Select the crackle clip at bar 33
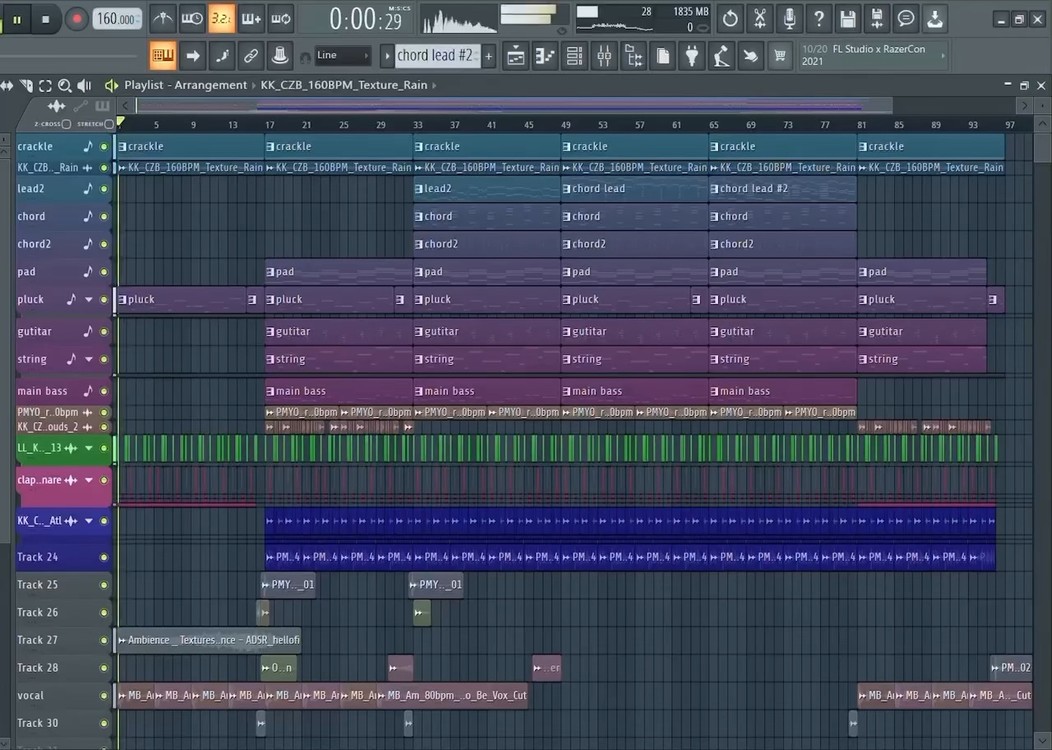This screenshot has width=1052, height=750. pos(486,146)
